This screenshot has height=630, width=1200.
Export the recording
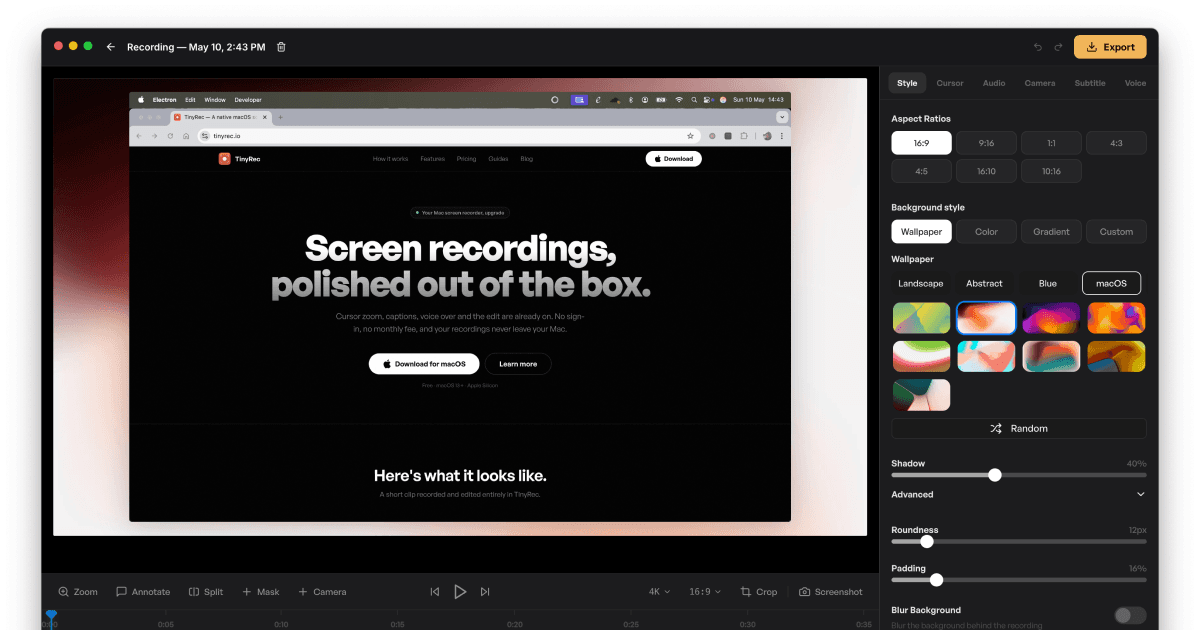[x=1110, y=47]
